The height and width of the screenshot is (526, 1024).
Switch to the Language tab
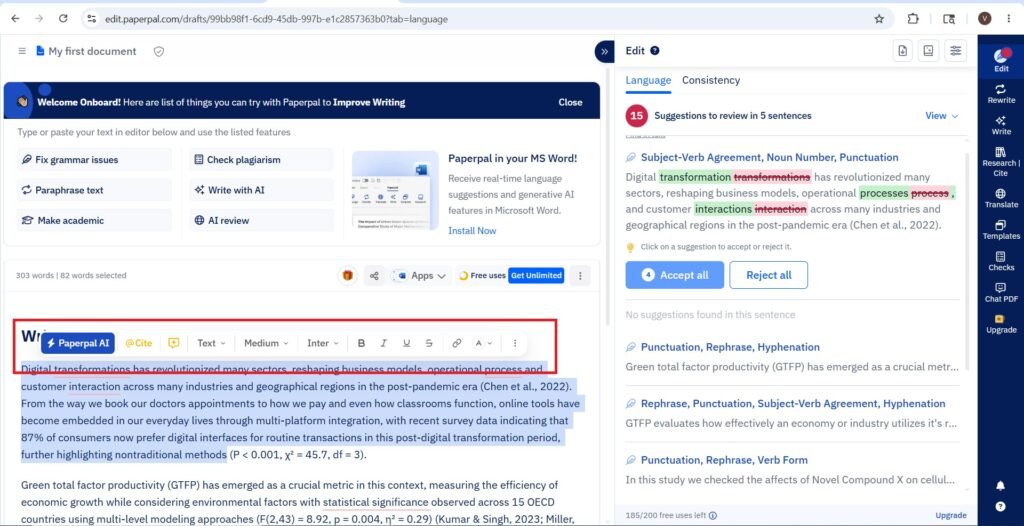[648, 80]
